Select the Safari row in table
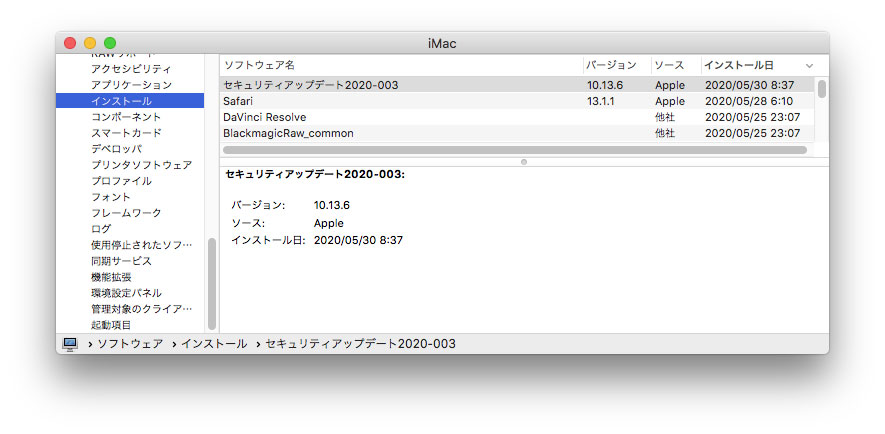 pos(516,102)
